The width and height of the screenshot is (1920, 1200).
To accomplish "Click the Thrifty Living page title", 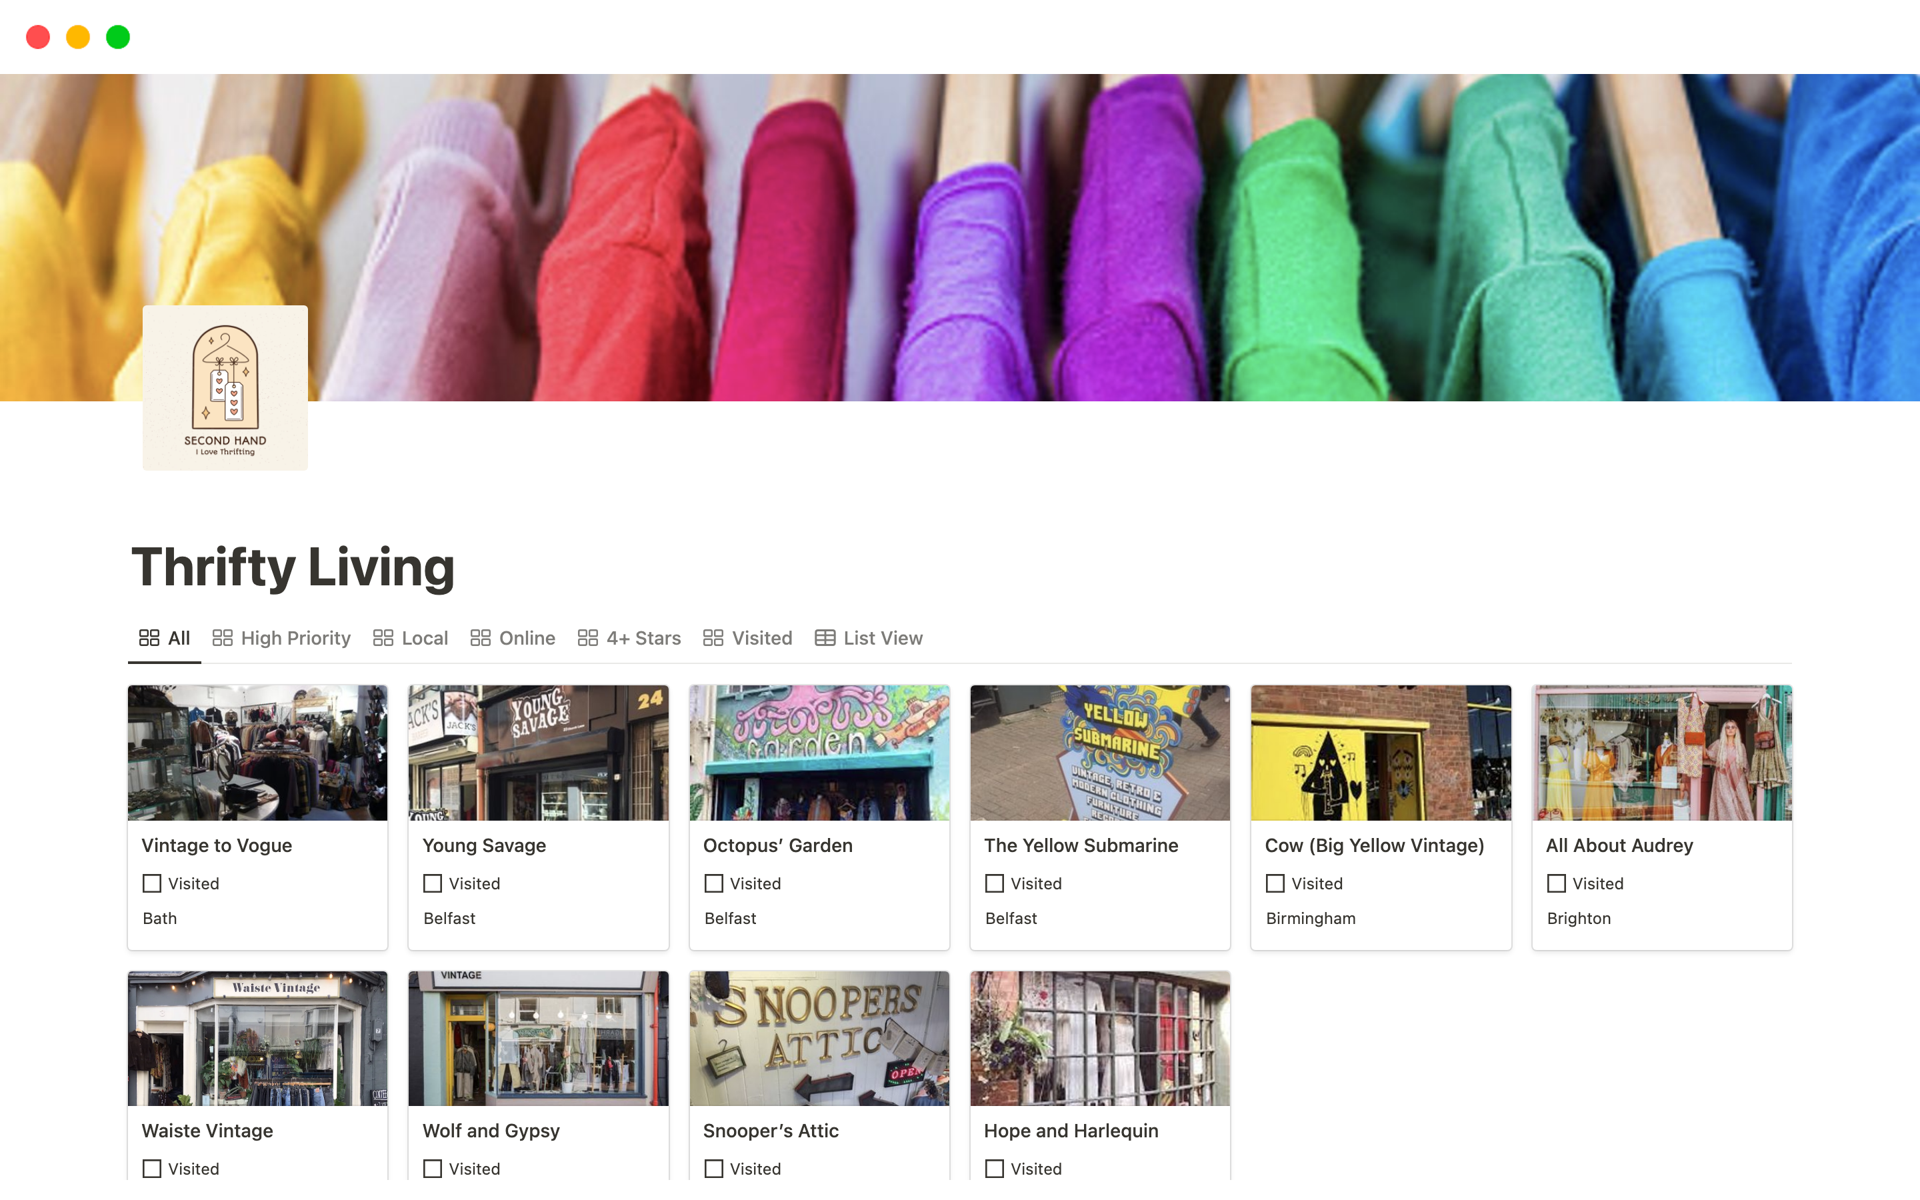I will coord(293,566).
